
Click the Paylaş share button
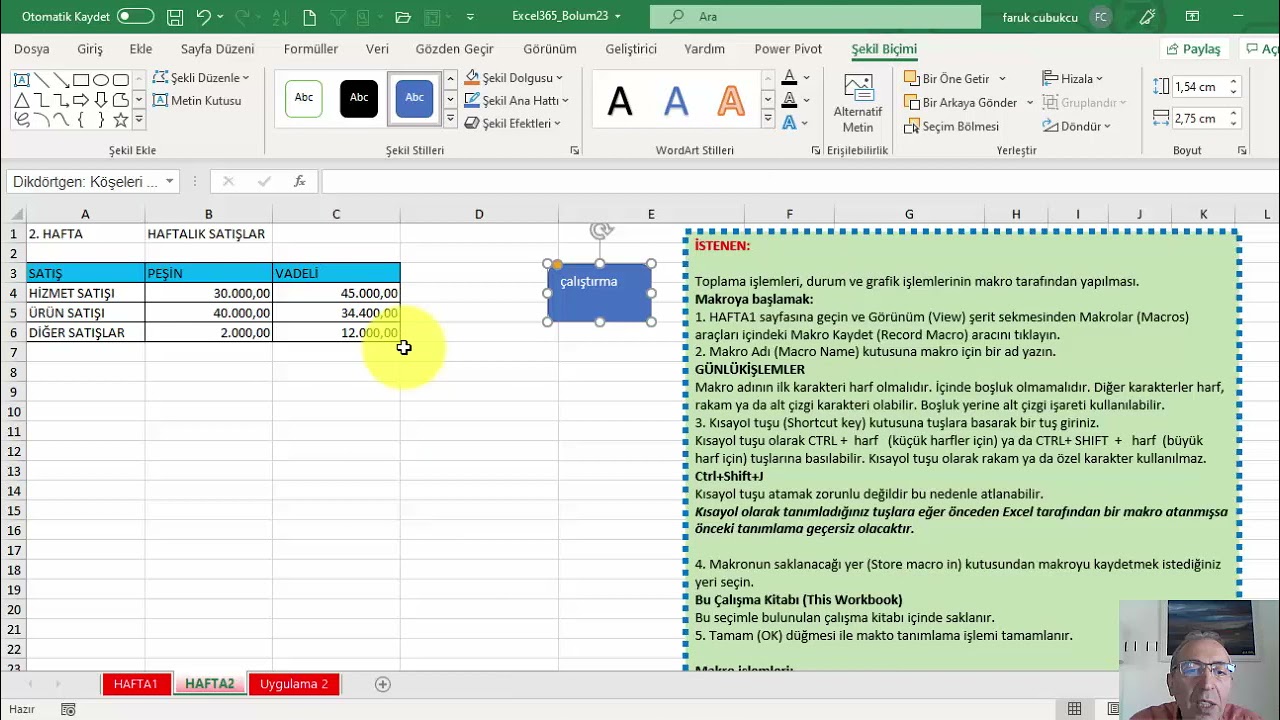(1194, 49)
